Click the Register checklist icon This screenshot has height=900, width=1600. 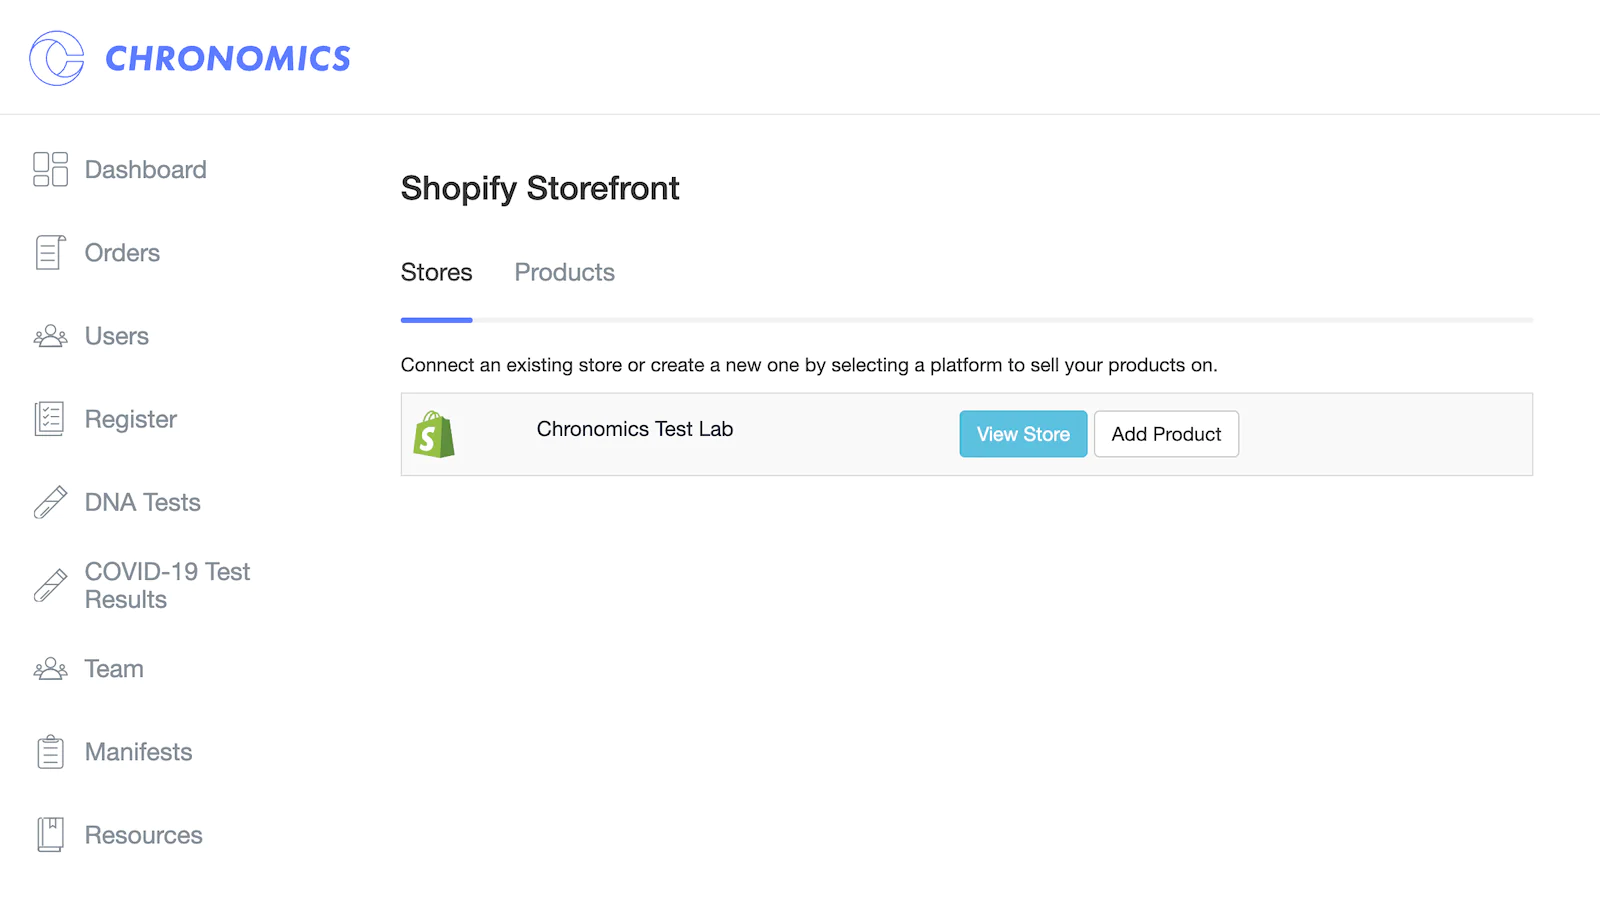(x=50, y=419)
